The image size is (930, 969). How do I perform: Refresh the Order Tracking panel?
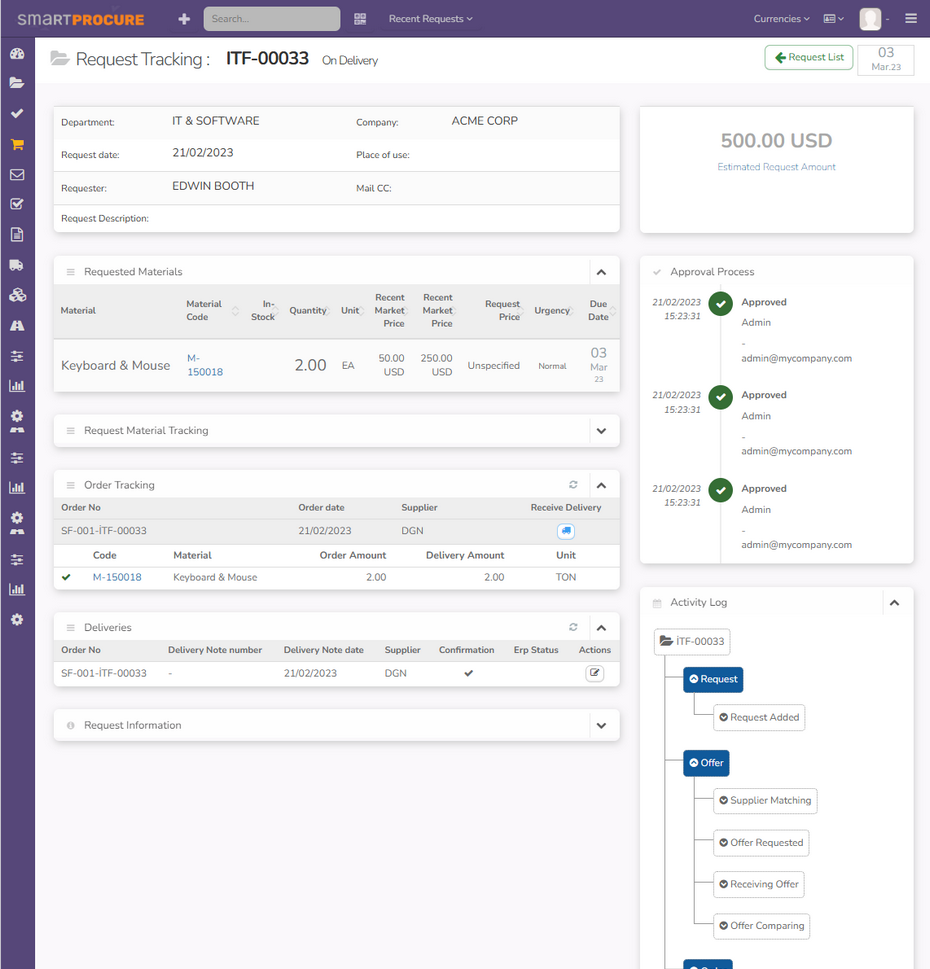coord(573,485)
